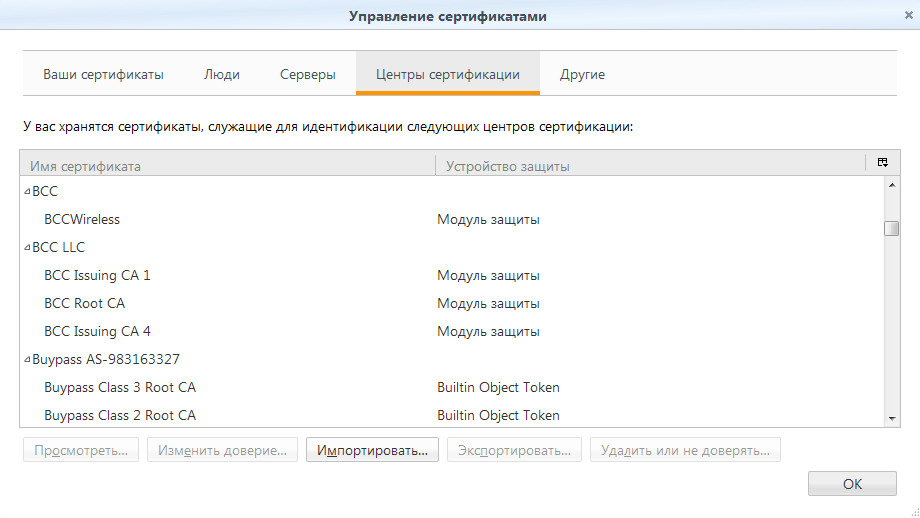Open the Люди tab
This screenshot has width=920, height=518.
point(221,75)
